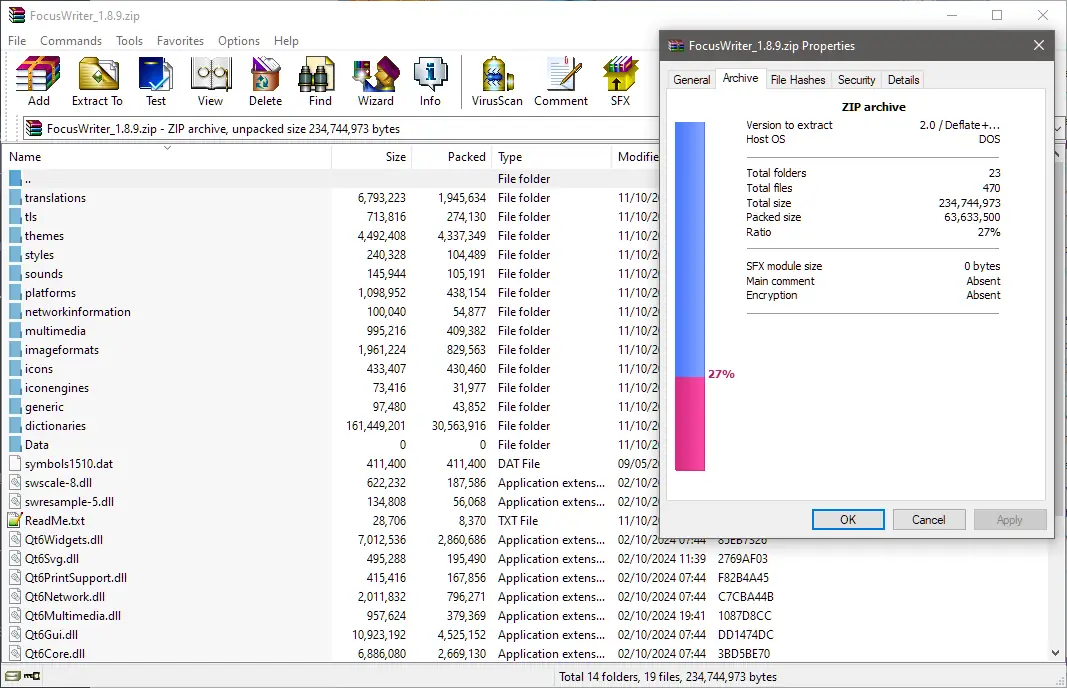The width and height of the screenshot is (1067, 688).
Task: Click the address bar archive path
Action: 223,129
